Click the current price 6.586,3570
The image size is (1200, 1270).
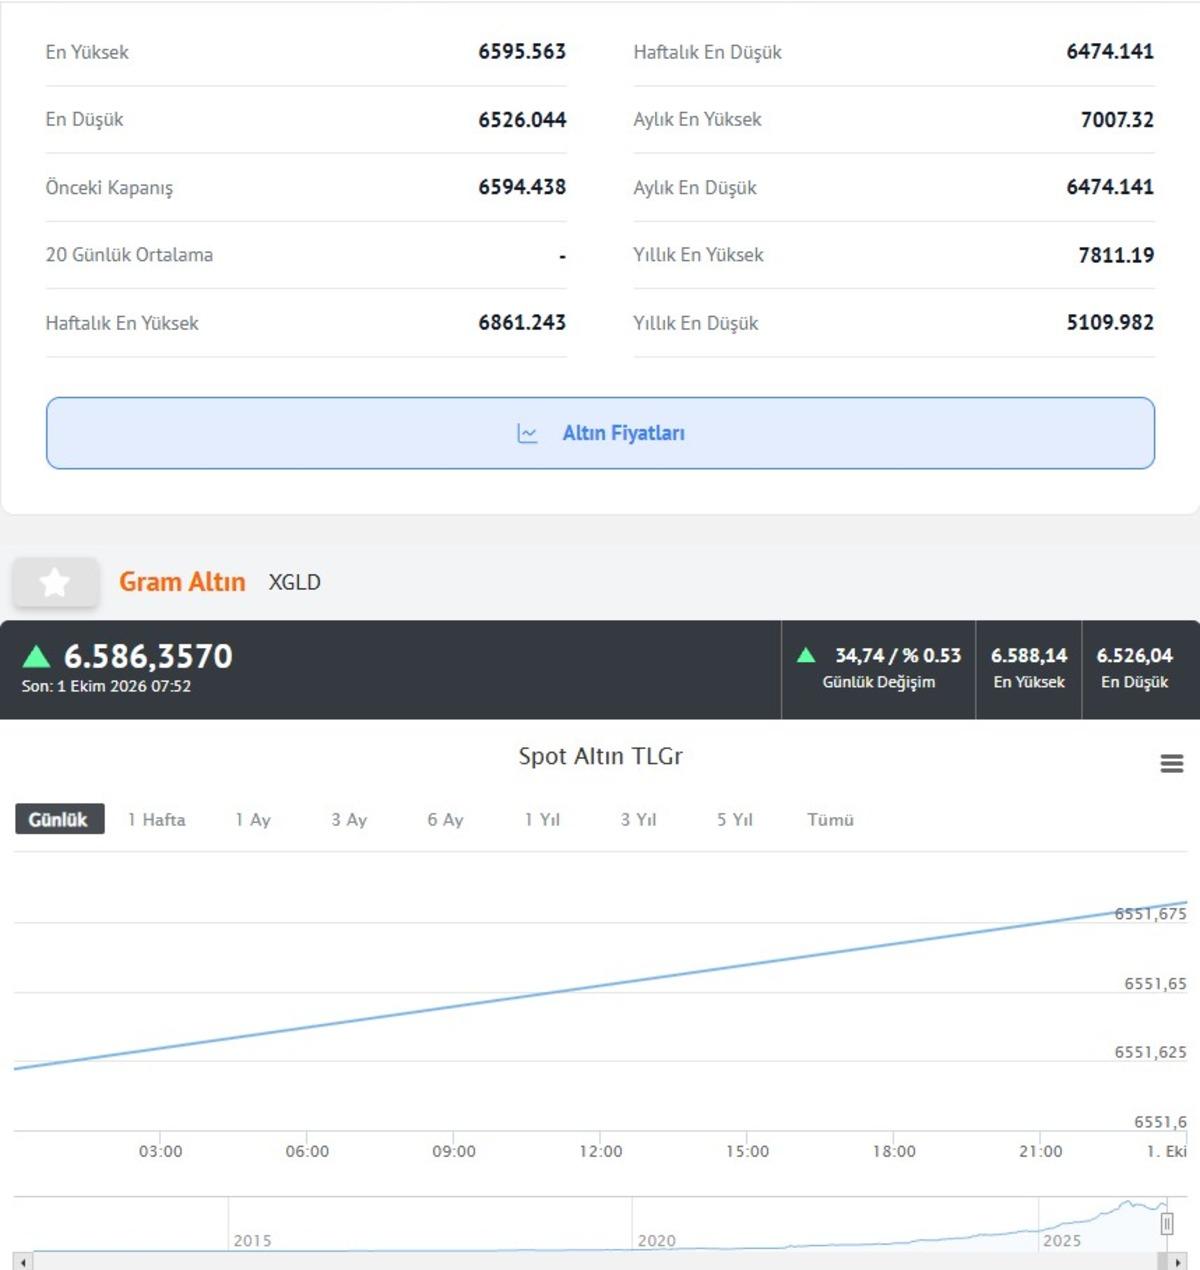pyautogui.click(x=148, y=656)
